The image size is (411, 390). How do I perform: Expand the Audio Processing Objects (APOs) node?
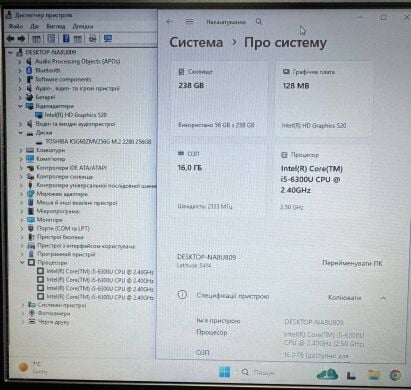pyautogui.click(x=20, y=61)
